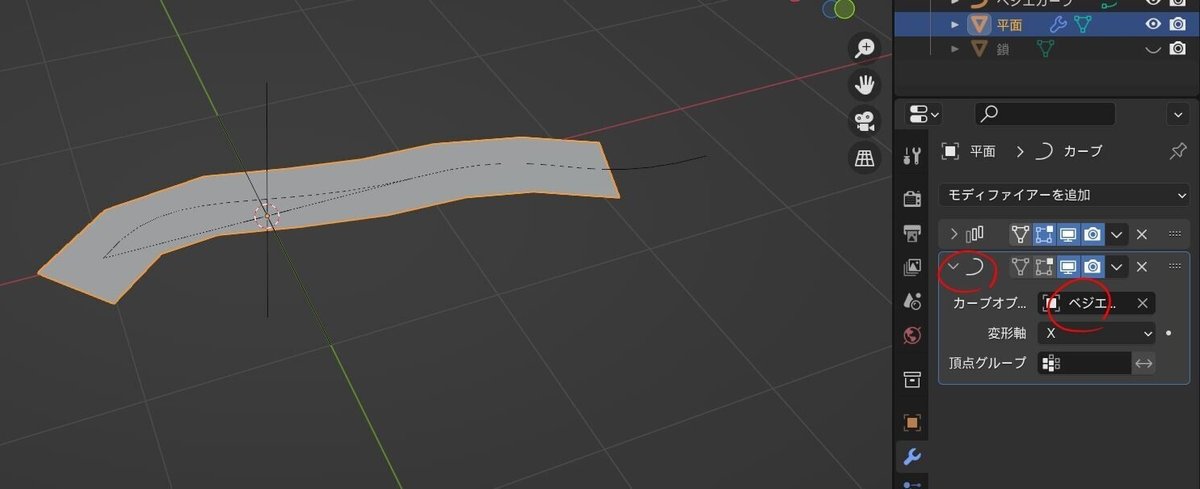Image resolution: width=1200 pixels, height=489 pixels.
Task: Click the properties search field
Action: 1044,113
